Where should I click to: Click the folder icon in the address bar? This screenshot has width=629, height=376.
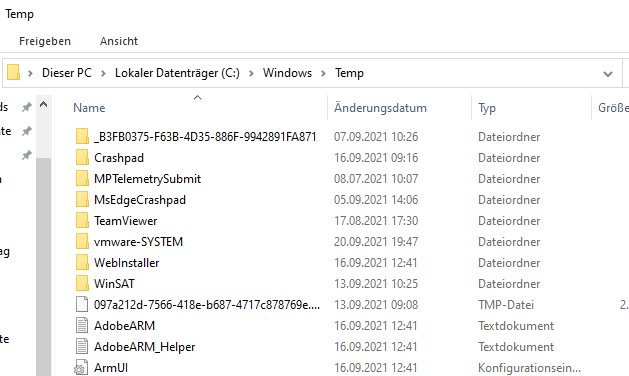click(14, 73)
